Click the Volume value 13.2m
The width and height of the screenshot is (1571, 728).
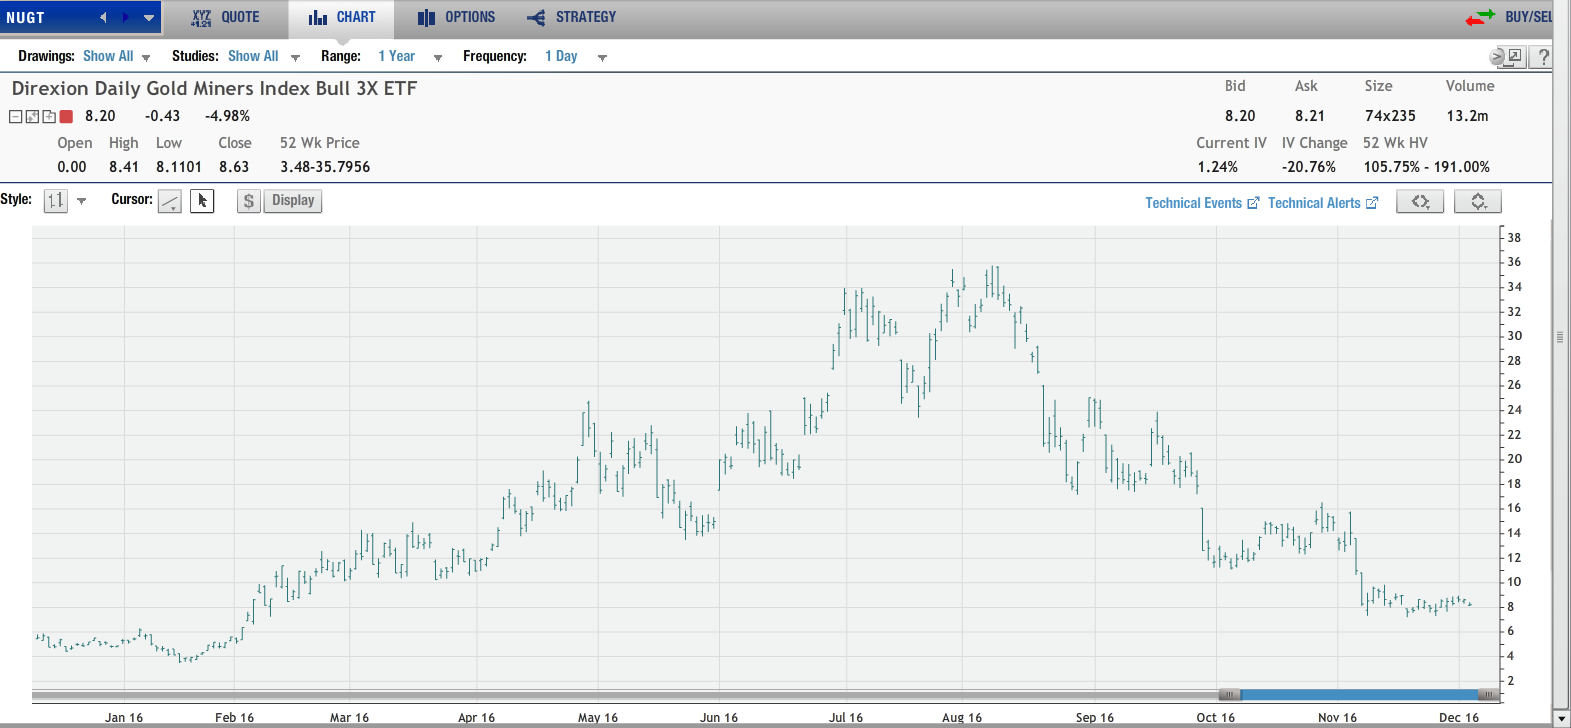click(x=1467, y=116)
